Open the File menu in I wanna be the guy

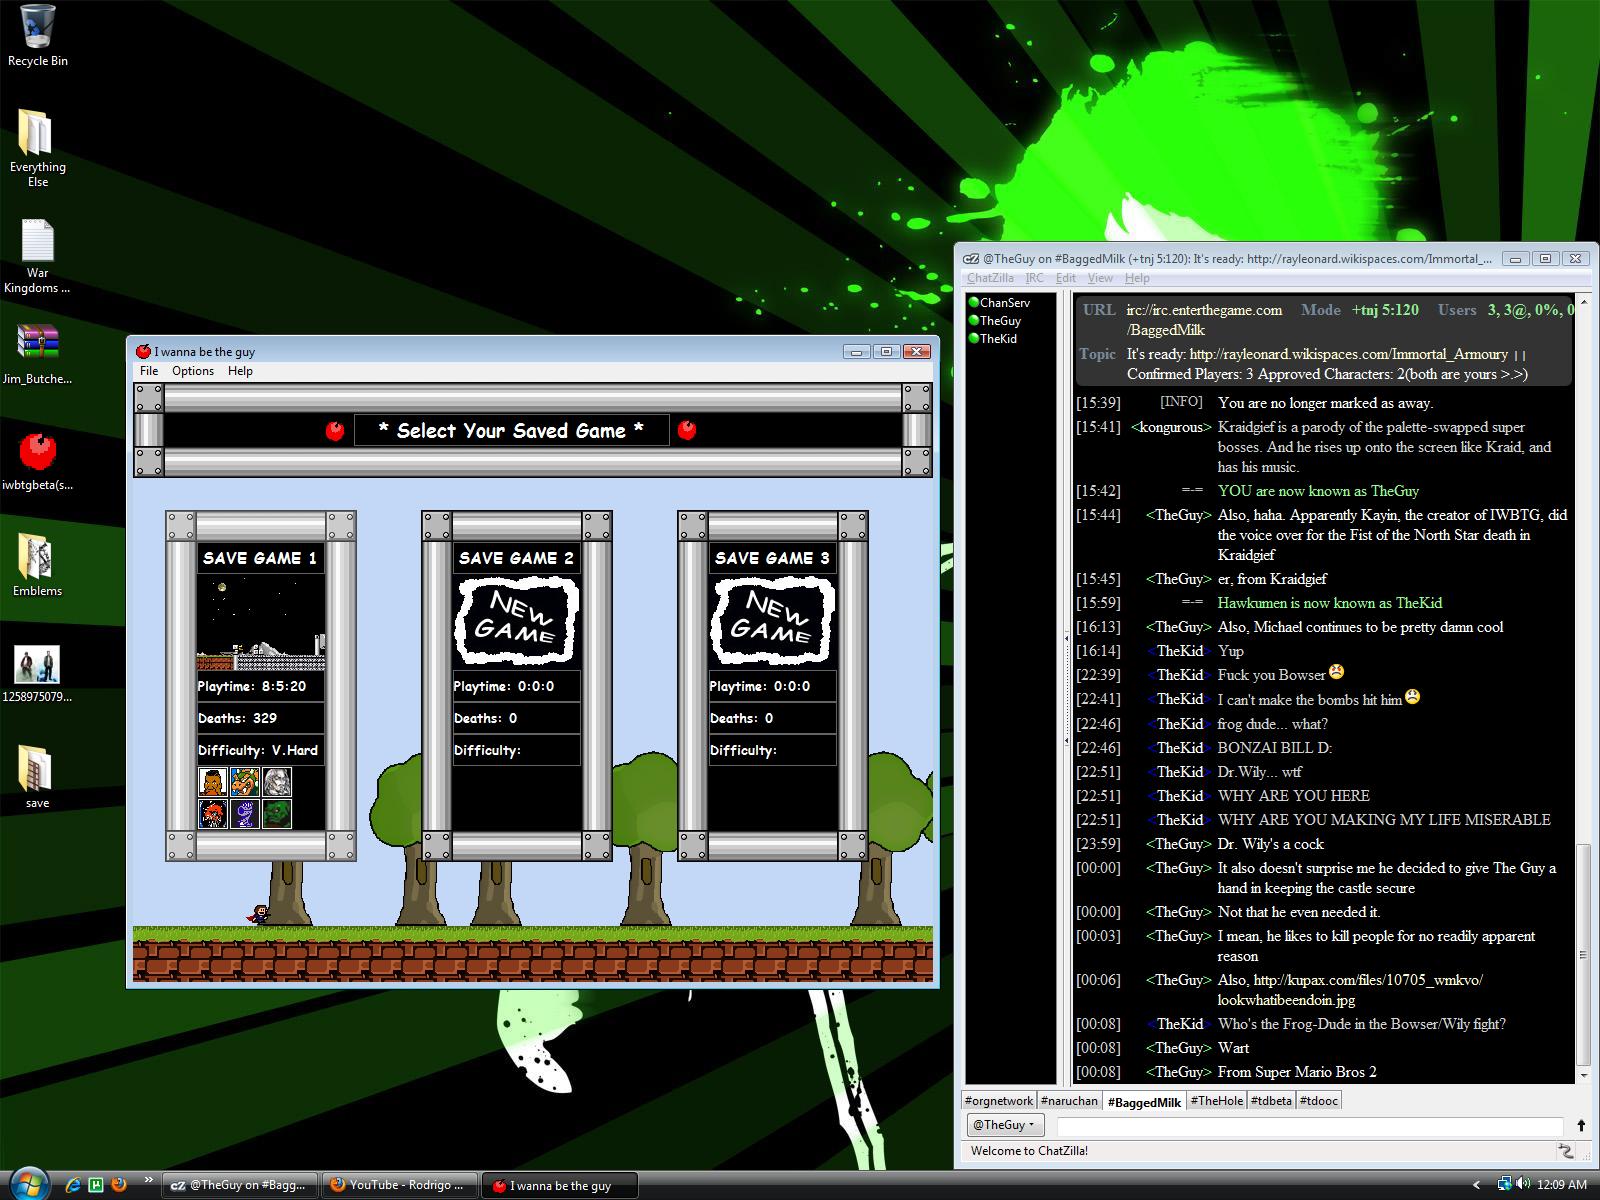pos(149,371)
